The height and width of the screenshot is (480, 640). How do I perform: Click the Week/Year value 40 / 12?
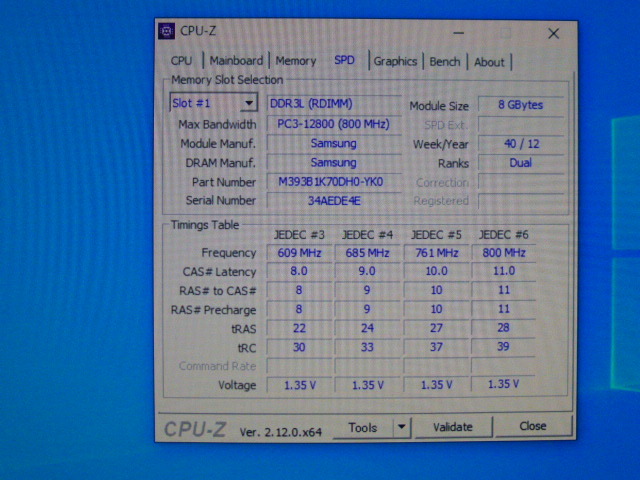tap(520, 144)
